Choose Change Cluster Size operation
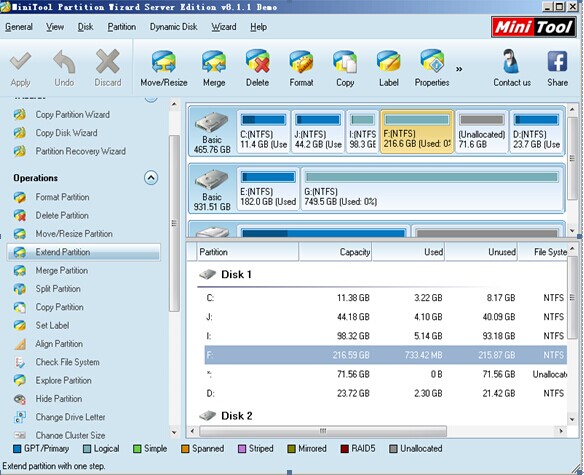The height and width of the screenshot is (475, 584). point(70,435)
